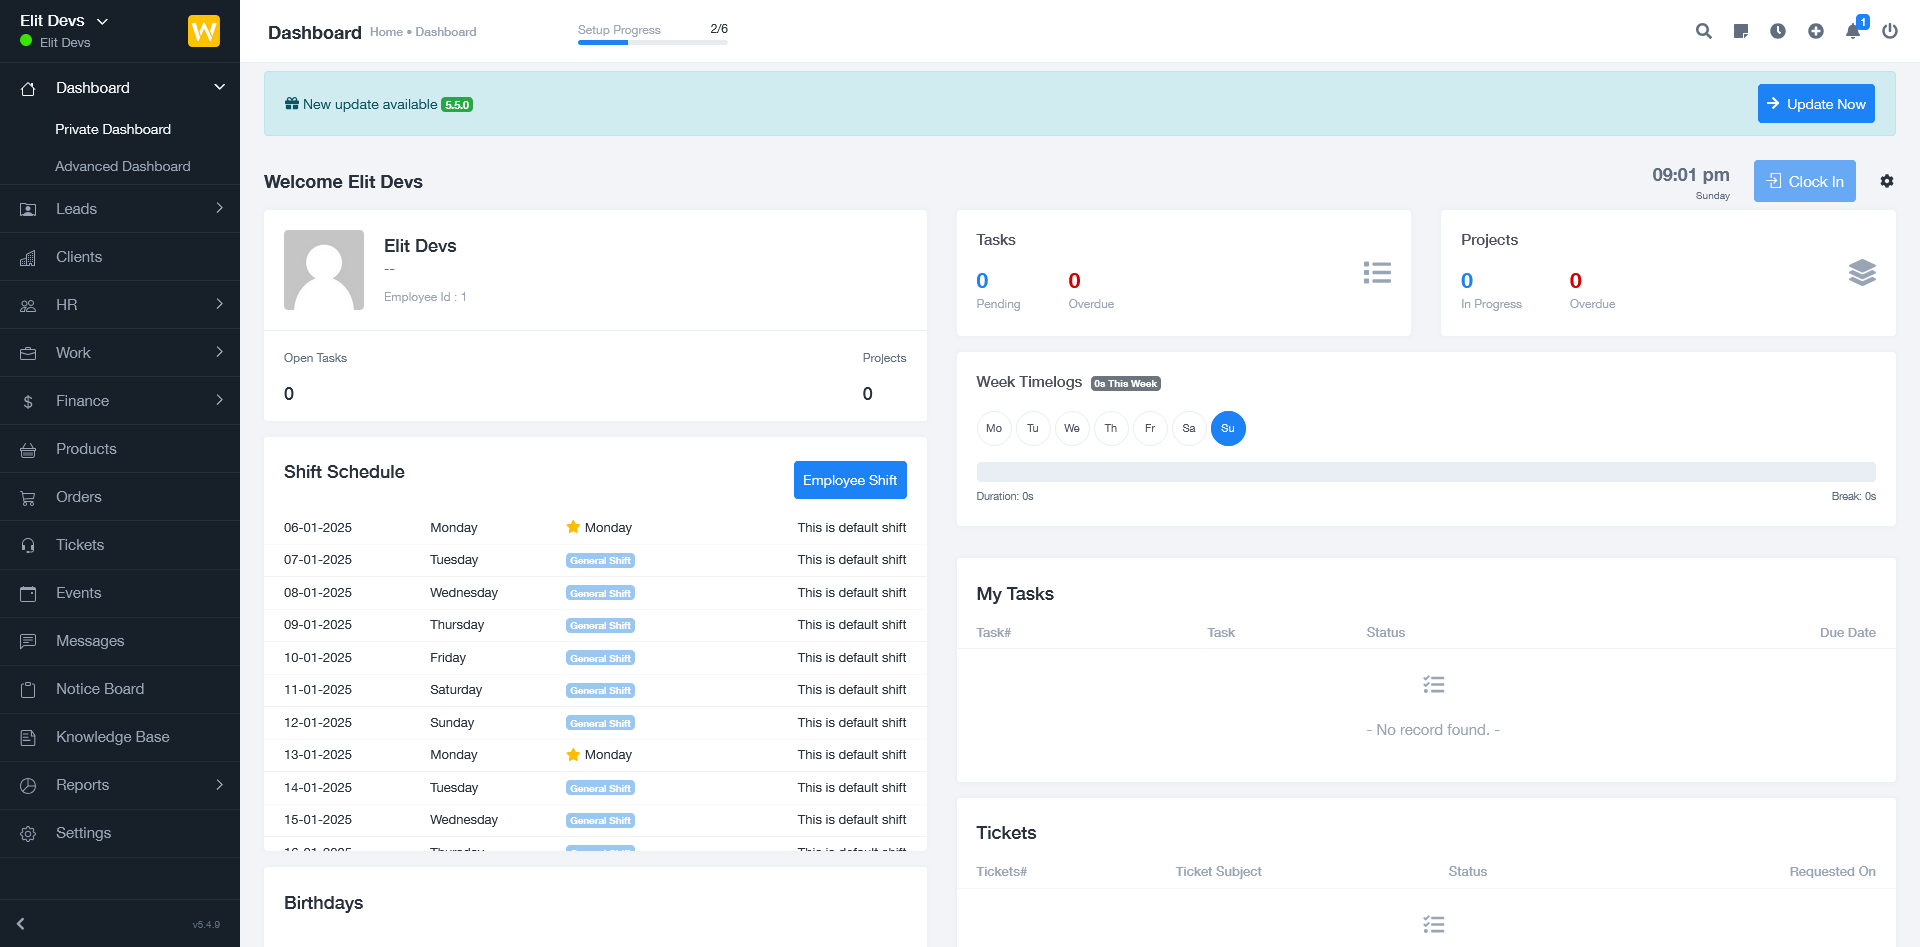Click the Overdue tasks count
Viewport: 1920px width, 947px height.
pos(1074,281)
